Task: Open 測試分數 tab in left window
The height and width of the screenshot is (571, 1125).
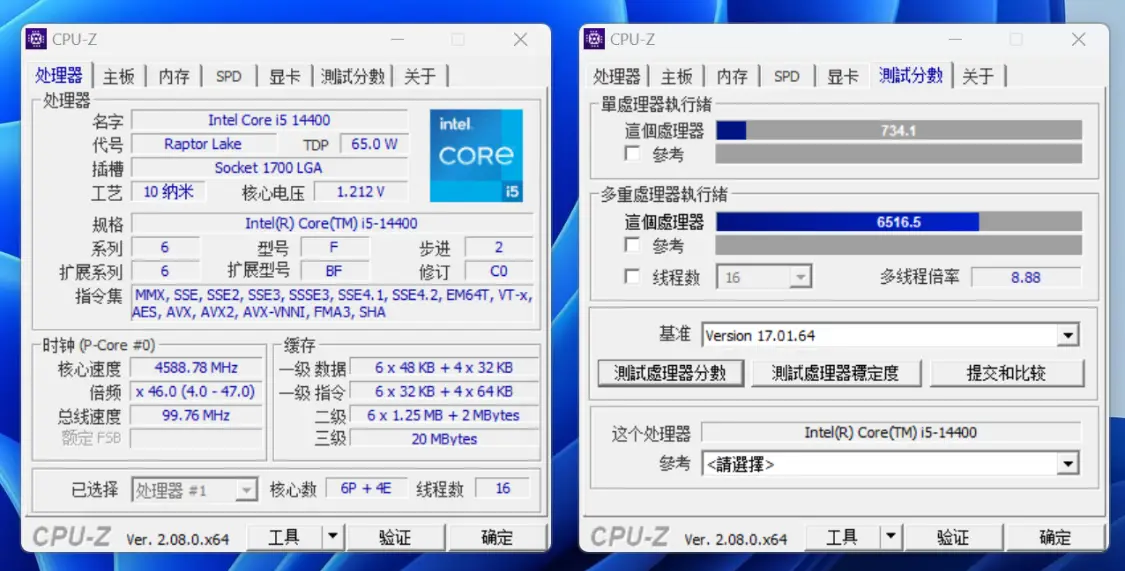Action: (352, 76)
